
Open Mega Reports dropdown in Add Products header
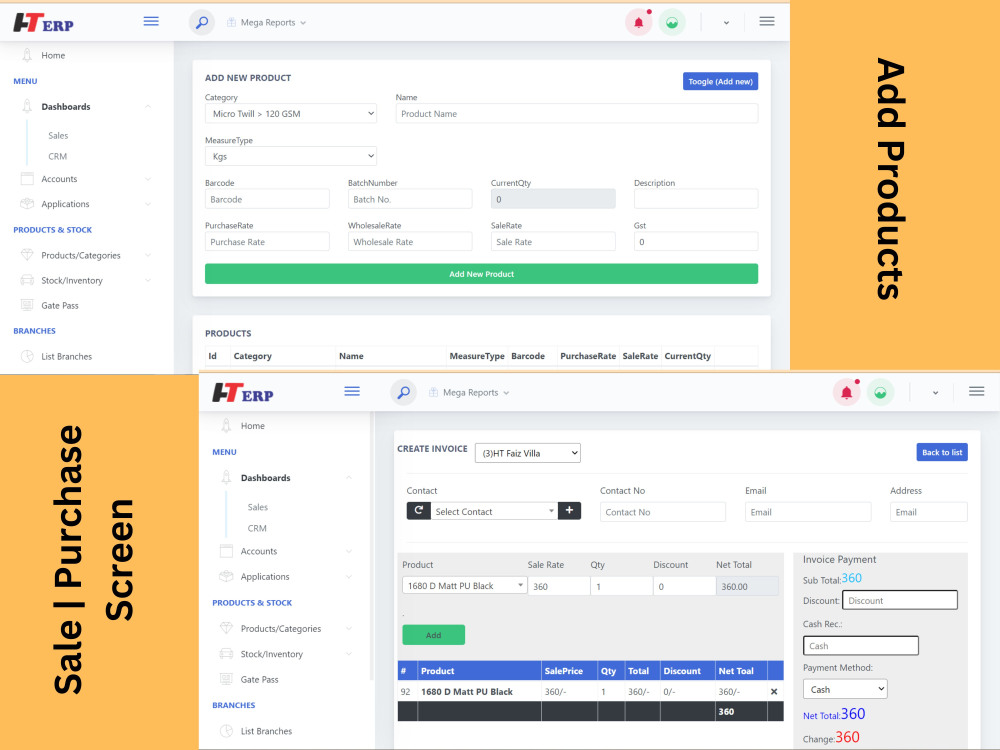coord(267,22)
